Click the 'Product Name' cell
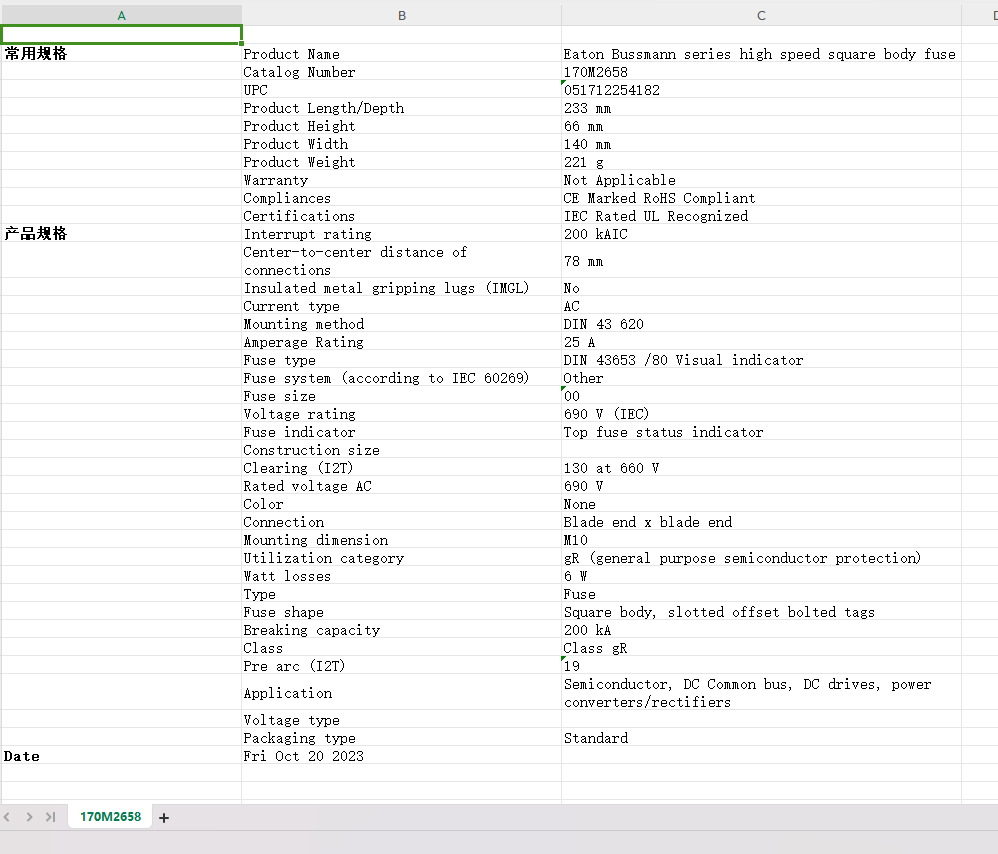 (x=402, y=54)
